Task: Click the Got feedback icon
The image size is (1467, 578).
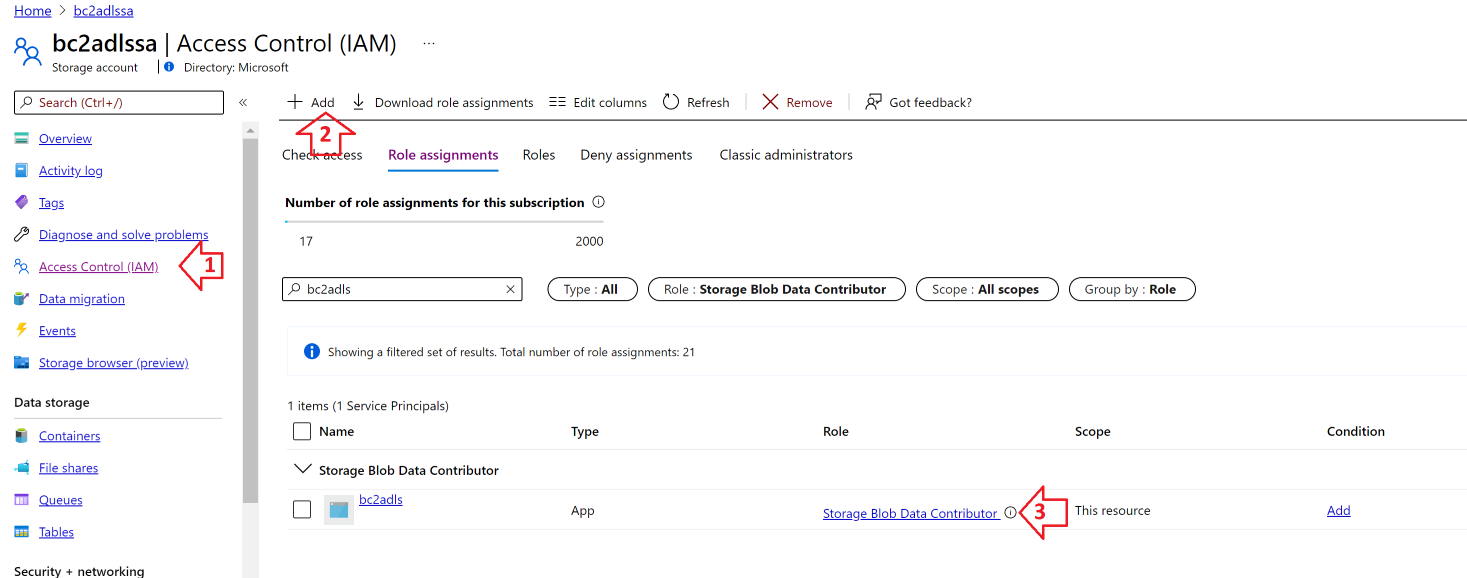Action: [x=874, y=102]
